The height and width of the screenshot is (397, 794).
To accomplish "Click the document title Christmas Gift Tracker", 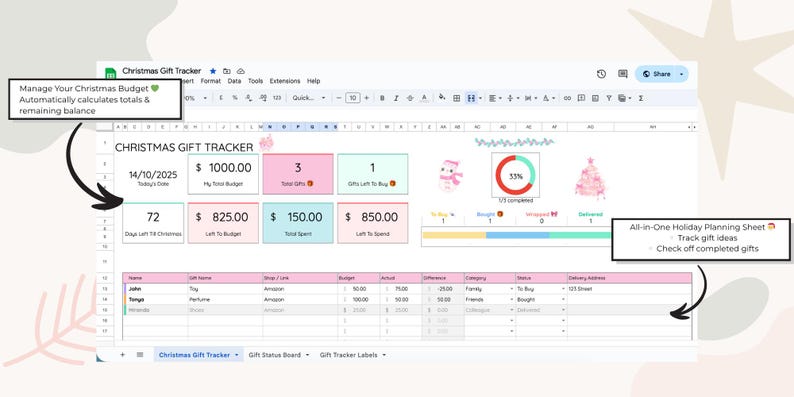I will (162, 71).
